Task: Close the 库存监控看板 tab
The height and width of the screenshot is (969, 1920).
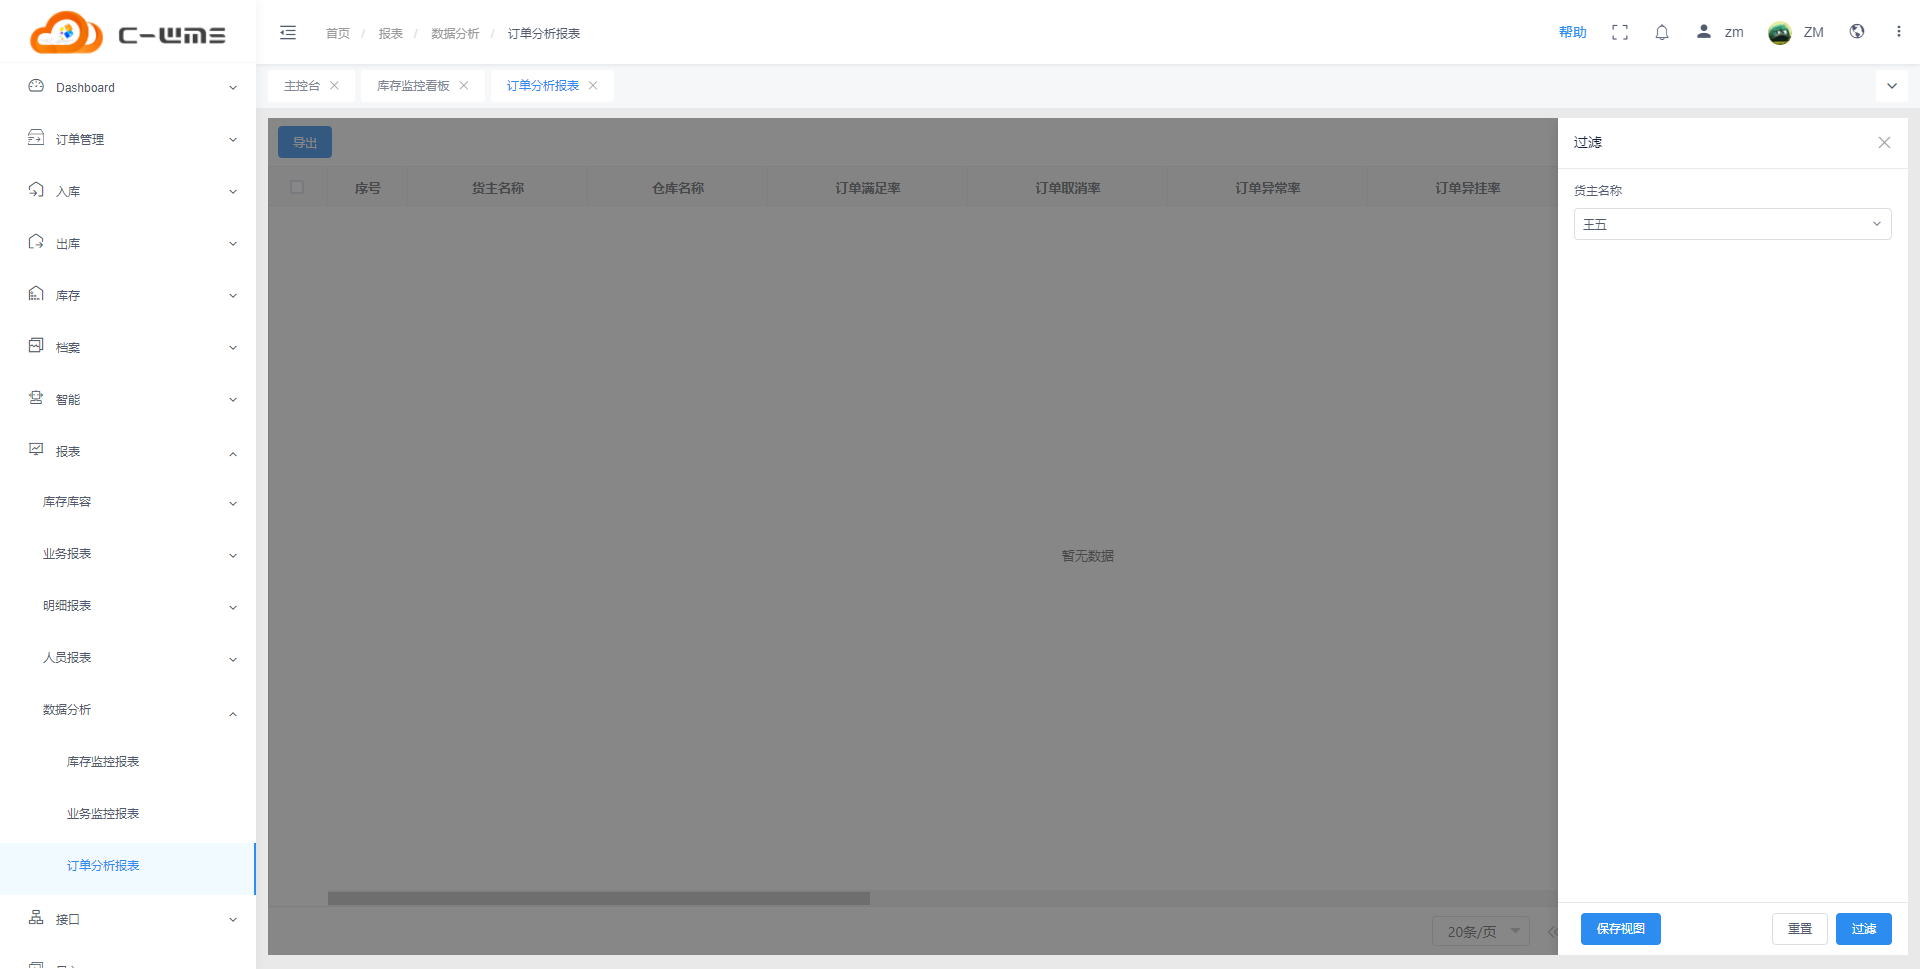Action: tap(464, 85)
